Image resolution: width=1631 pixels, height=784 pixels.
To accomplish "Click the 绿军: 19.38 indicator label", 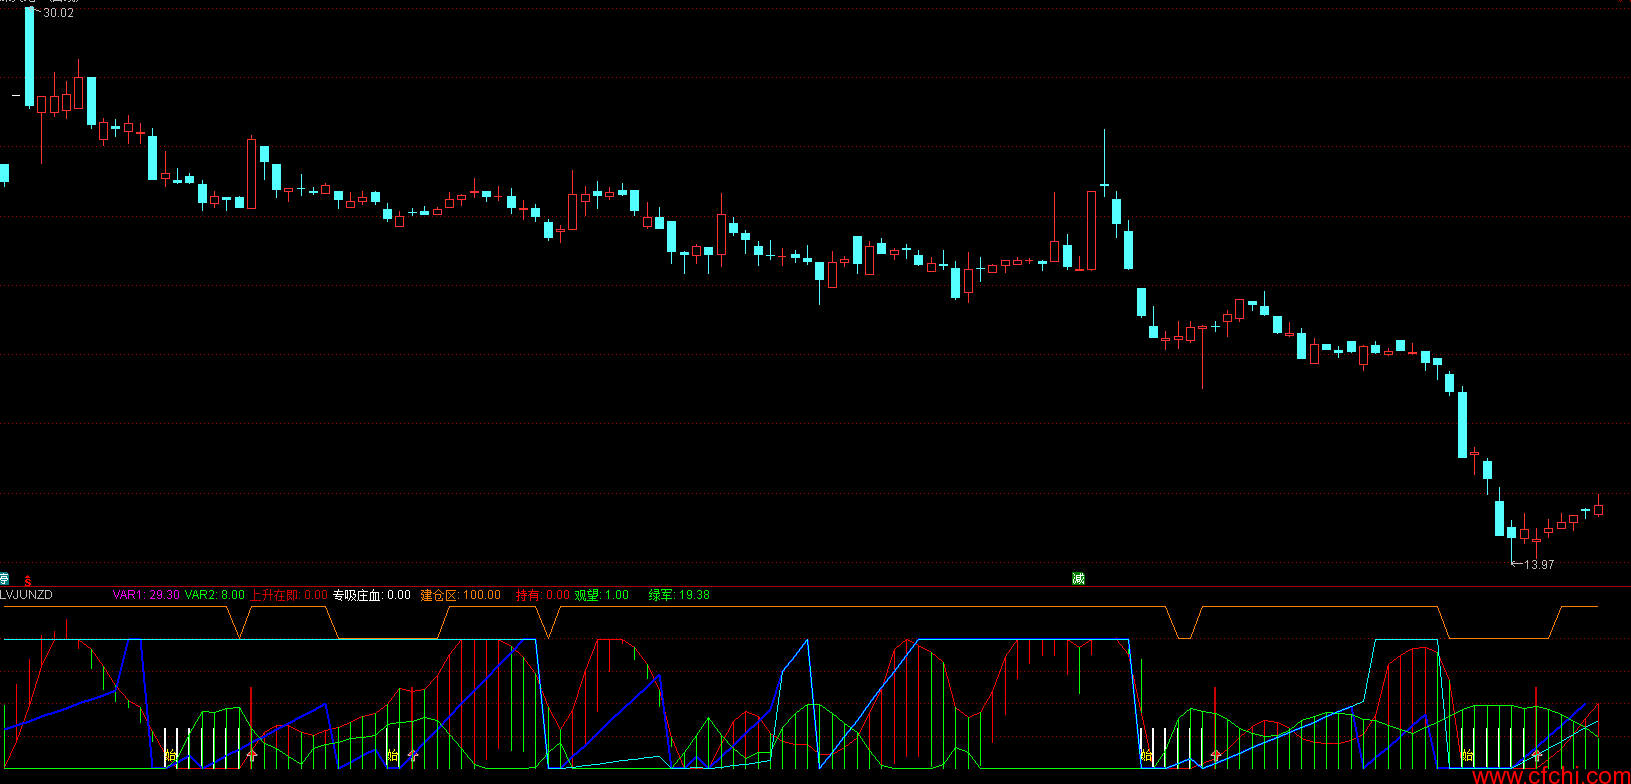I will (679, 595).
